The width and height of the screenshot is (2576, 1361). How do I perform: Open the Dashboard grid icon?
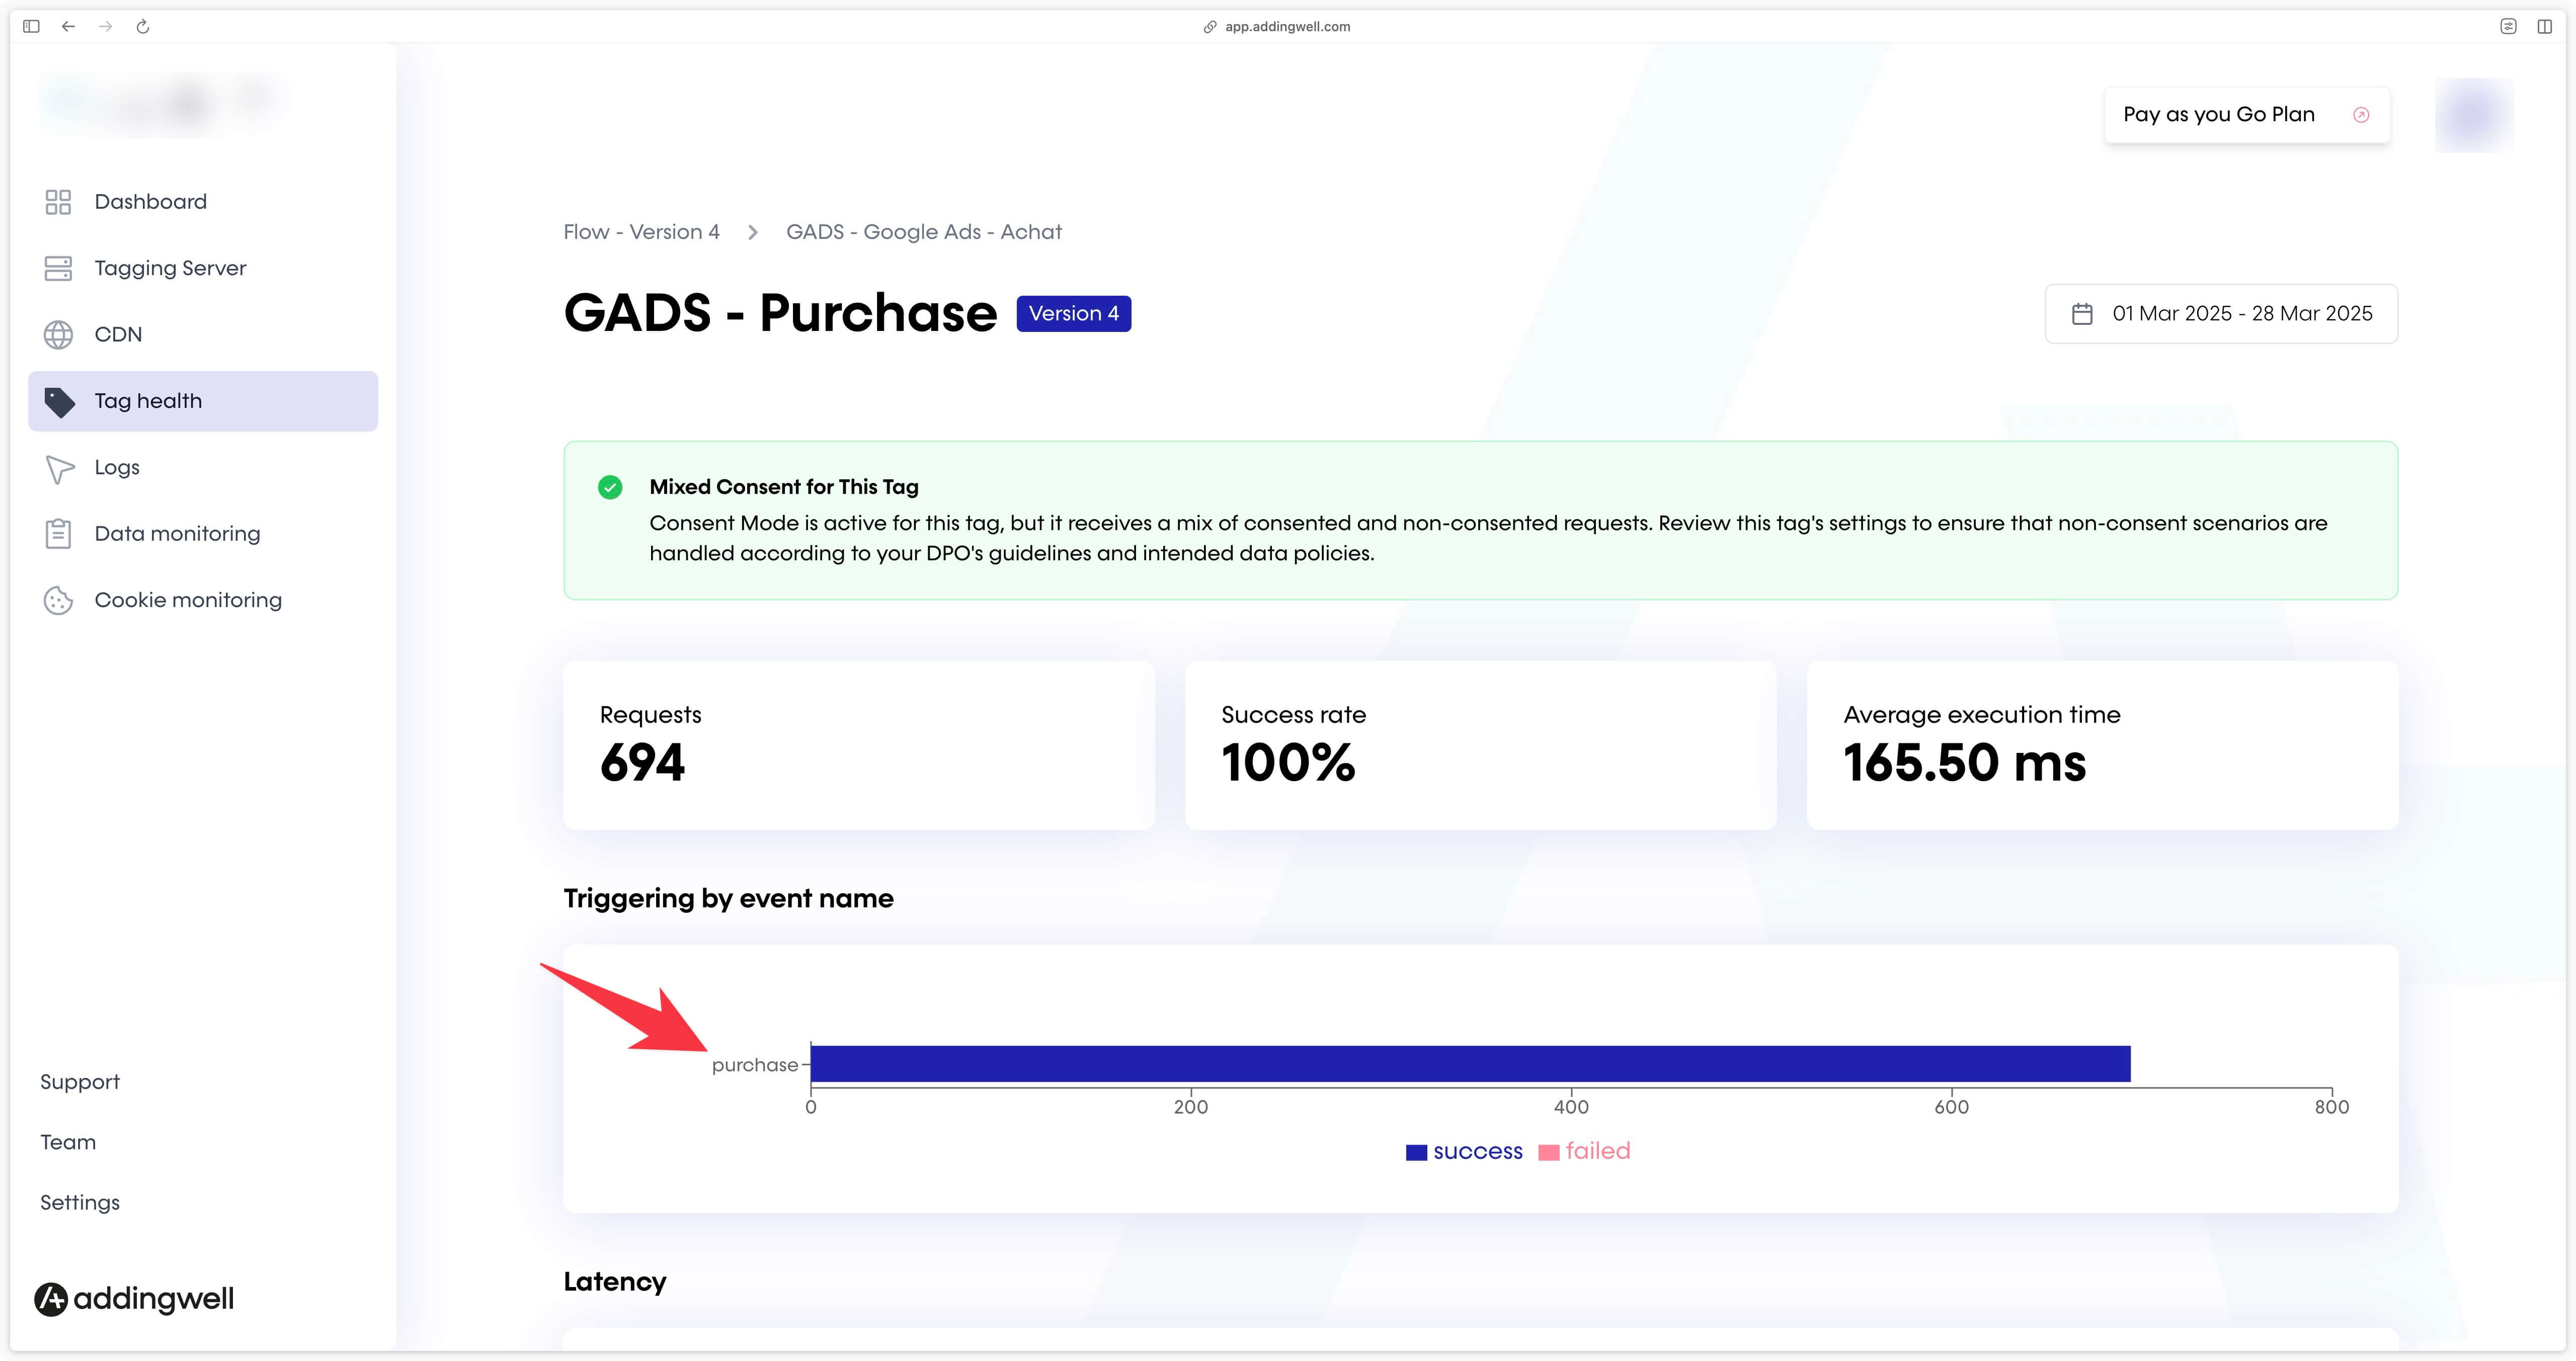(58, 202)
